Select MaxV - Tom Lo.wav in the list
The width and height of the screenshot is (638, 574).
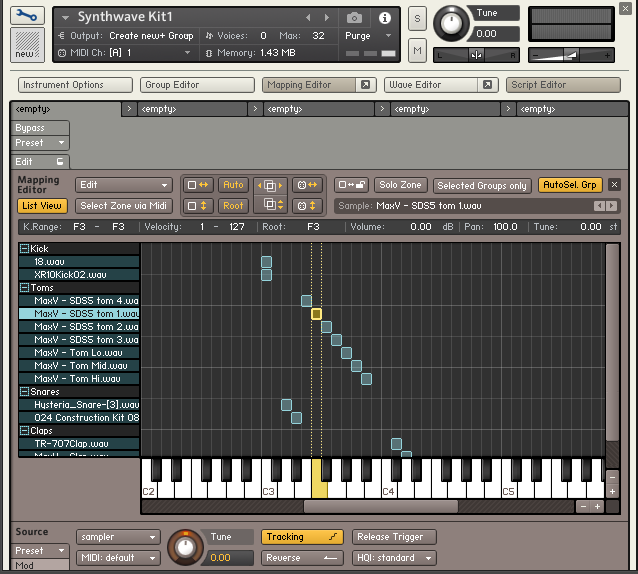click(x=79, y=353)
